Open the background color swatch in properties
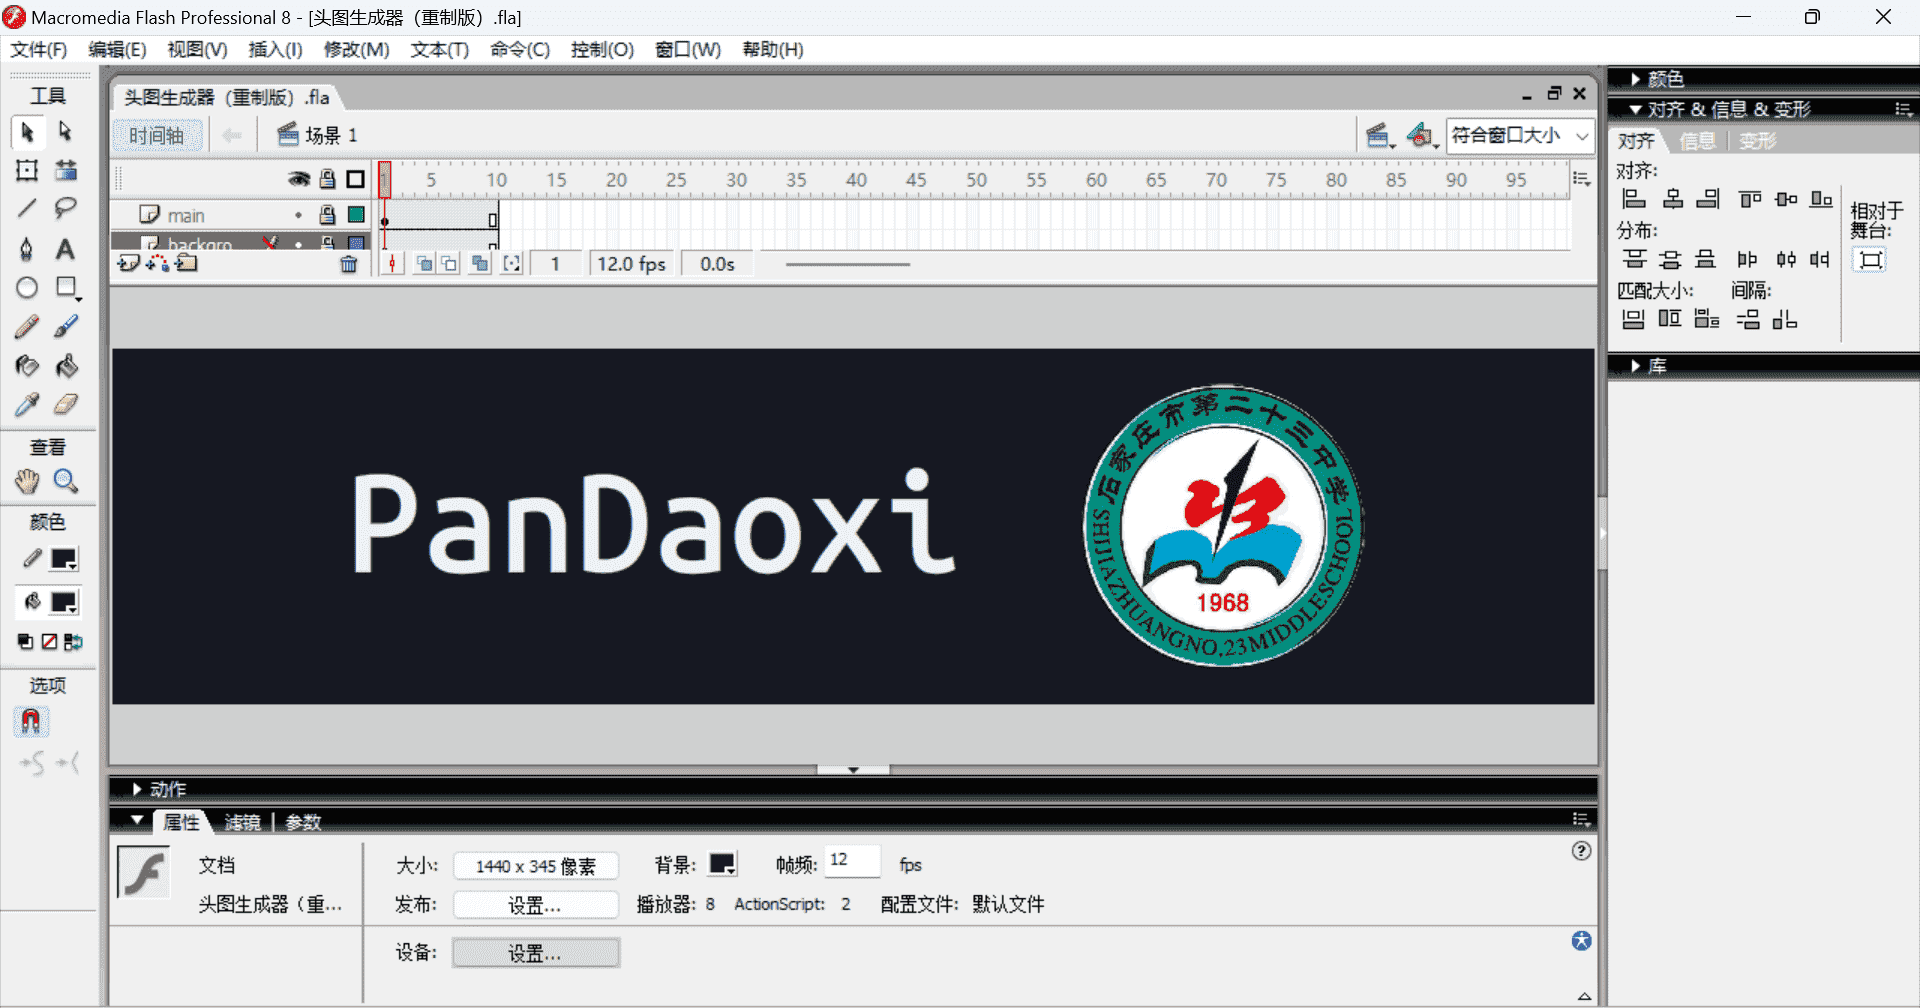 pyautogui.click(x=722, y=863)
